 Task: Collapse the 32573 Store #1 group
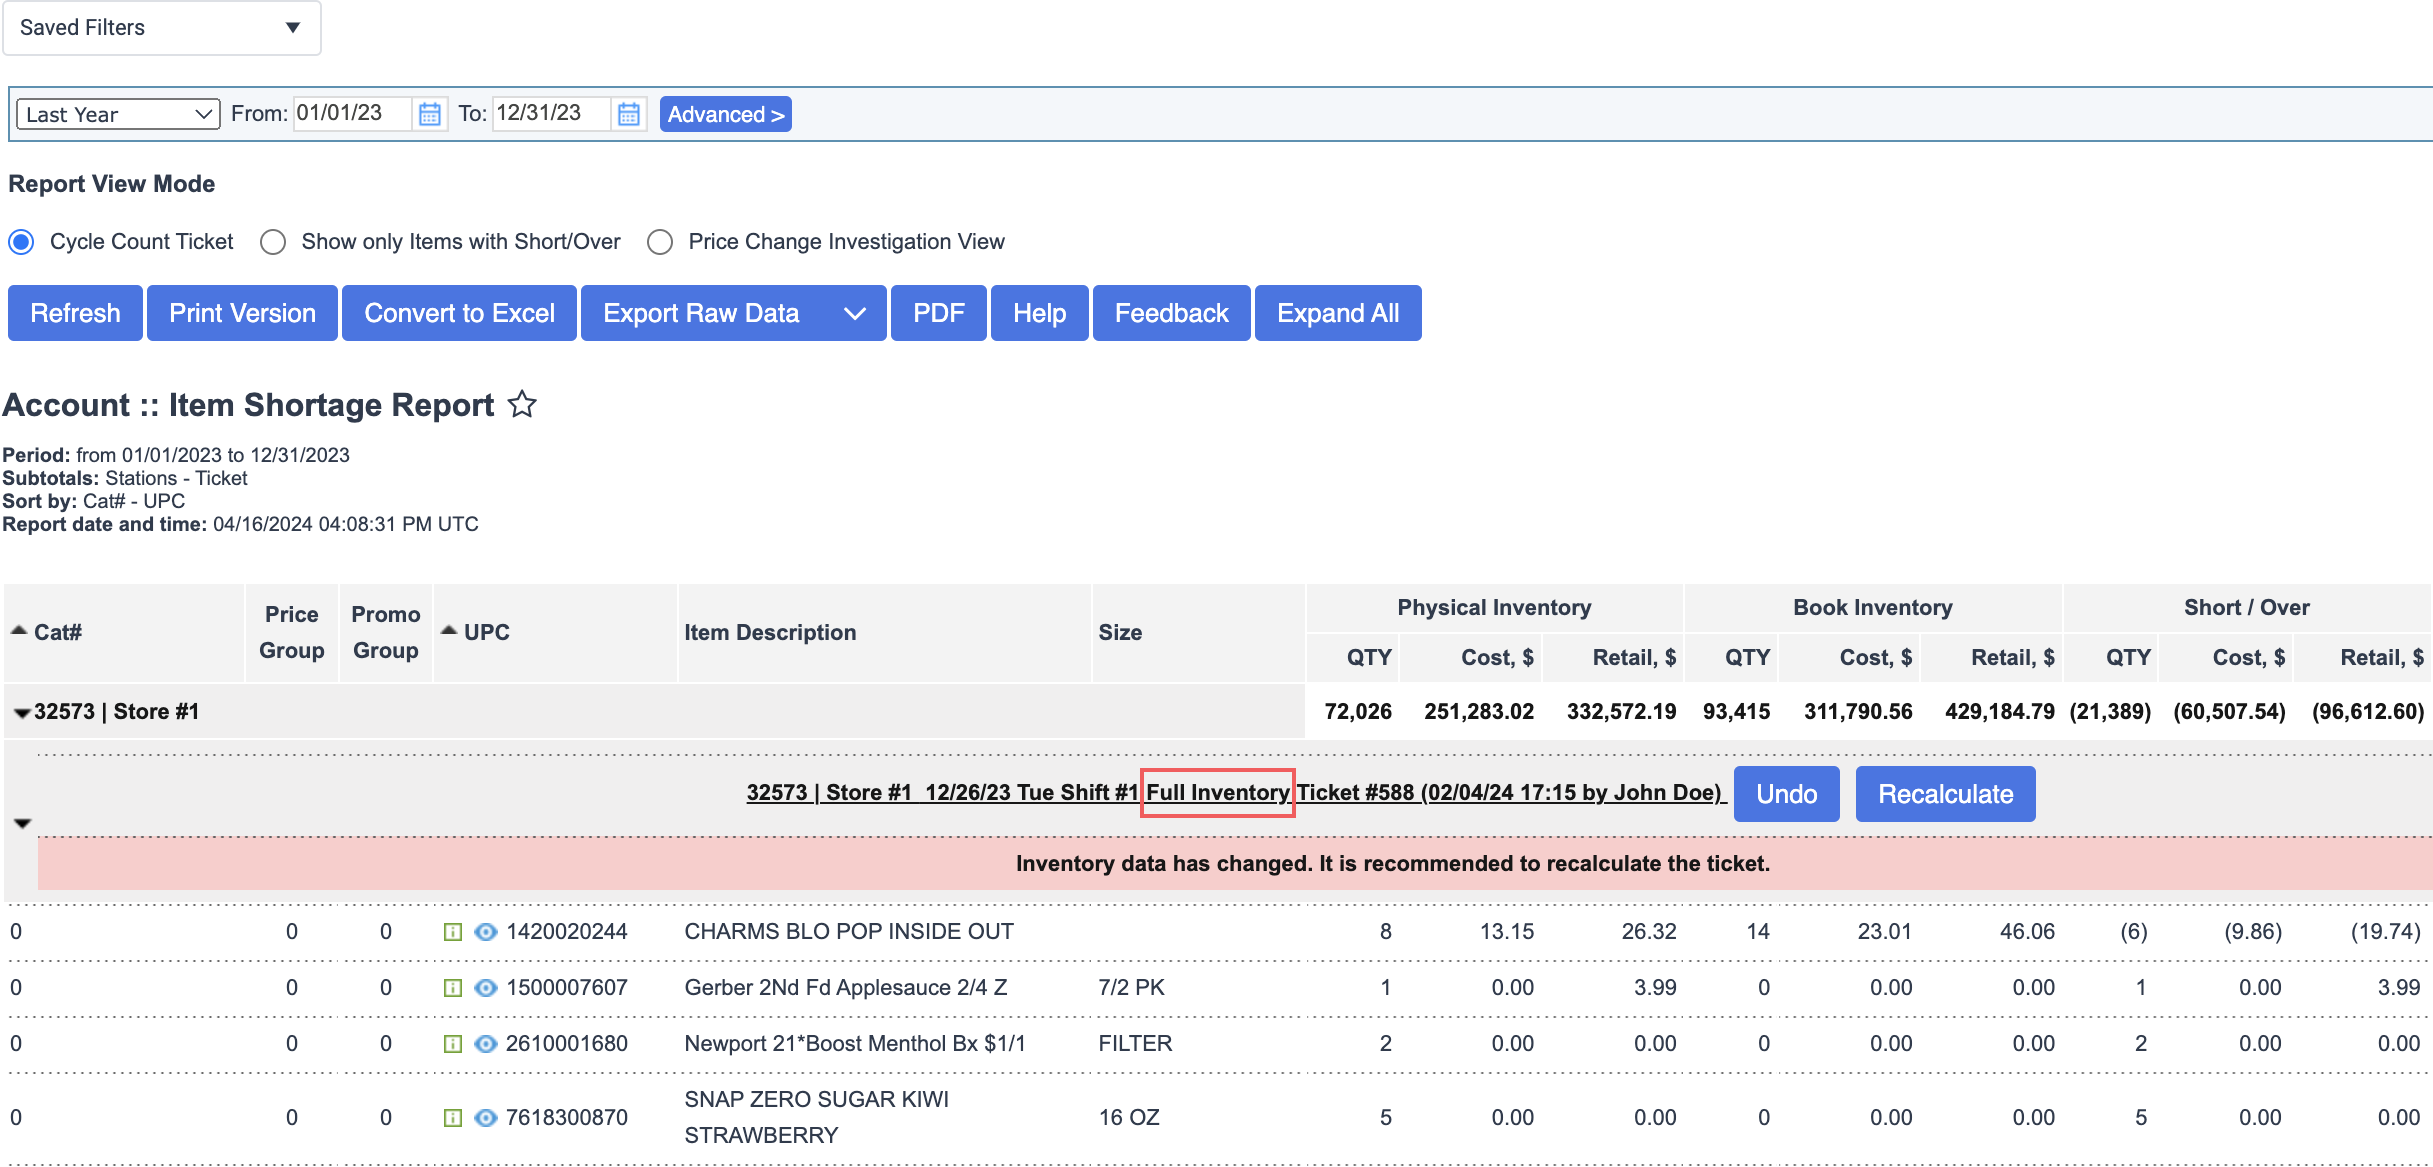pyautogui.click(x=21, y=713)
